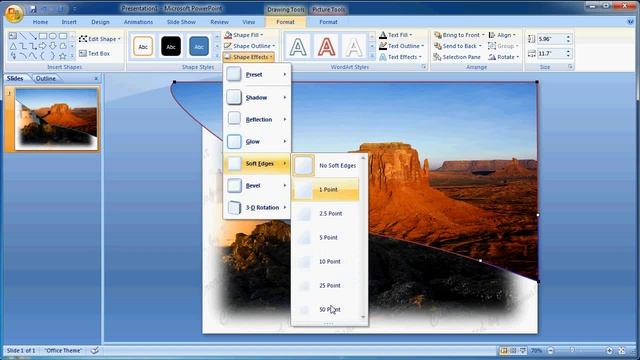Increase shape height with stepper

(568, 37)
